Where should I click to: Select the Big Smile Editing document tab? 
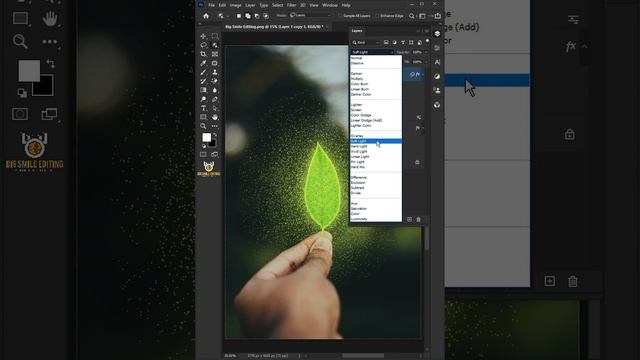(x=274, y=27)
